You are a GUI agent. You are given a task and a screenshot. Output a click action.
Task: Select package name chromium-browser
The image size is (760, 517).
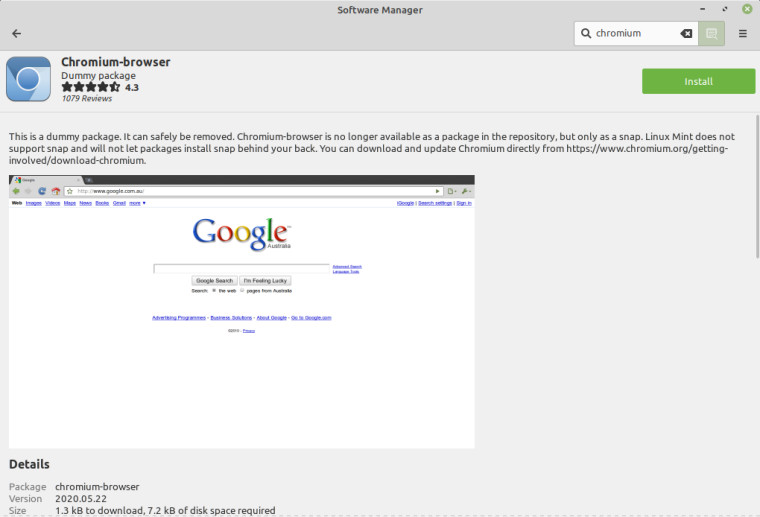[x=97, y=486]
